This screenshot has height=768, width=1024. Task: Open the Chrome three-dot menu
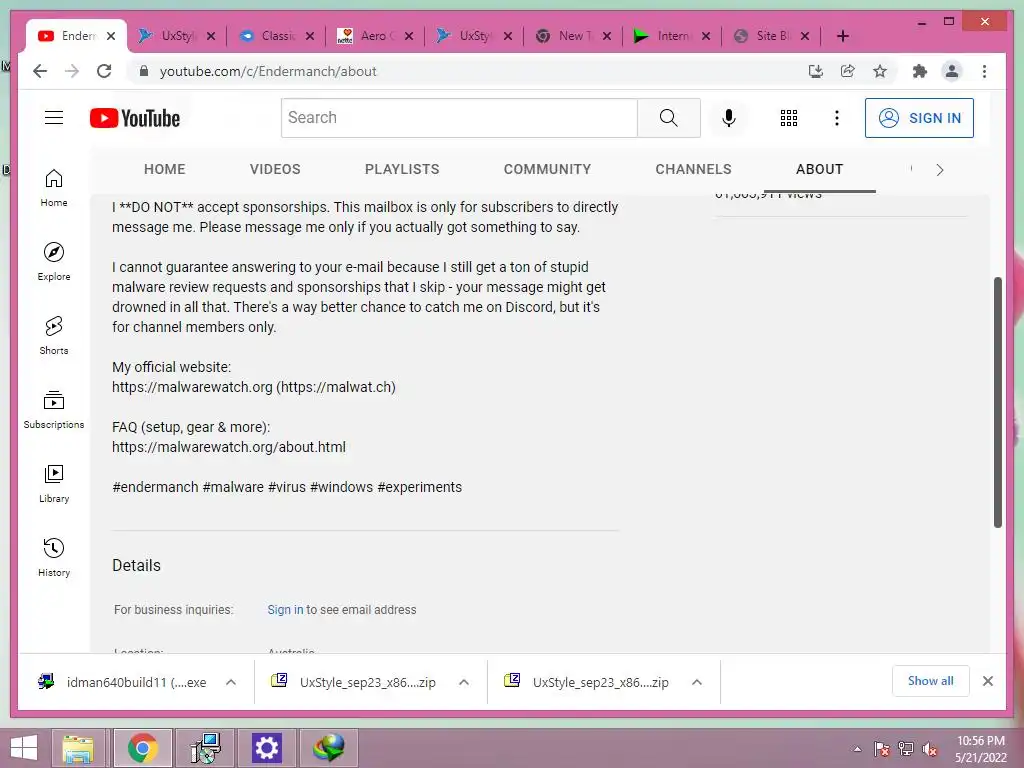pos(984,71)
